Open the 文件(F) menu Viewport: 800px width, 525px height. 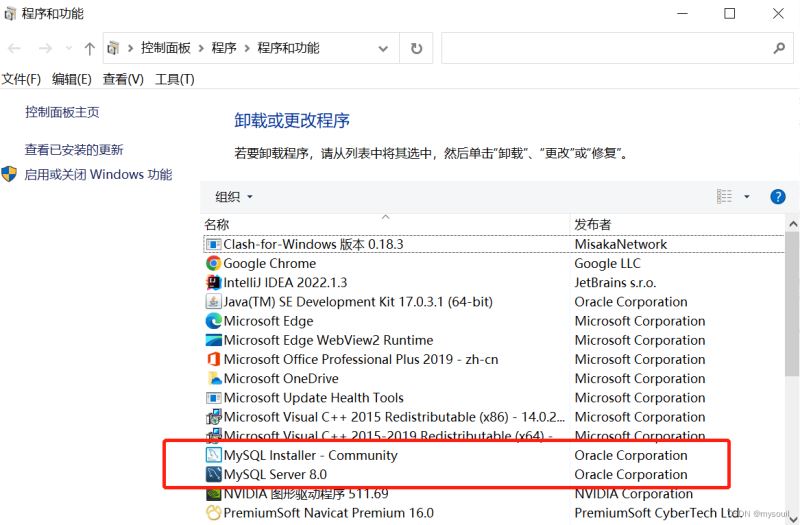[x=21, y=80]
